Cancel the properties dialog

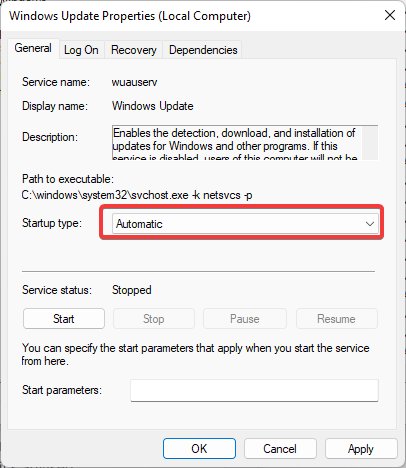[x=280, y=449]
